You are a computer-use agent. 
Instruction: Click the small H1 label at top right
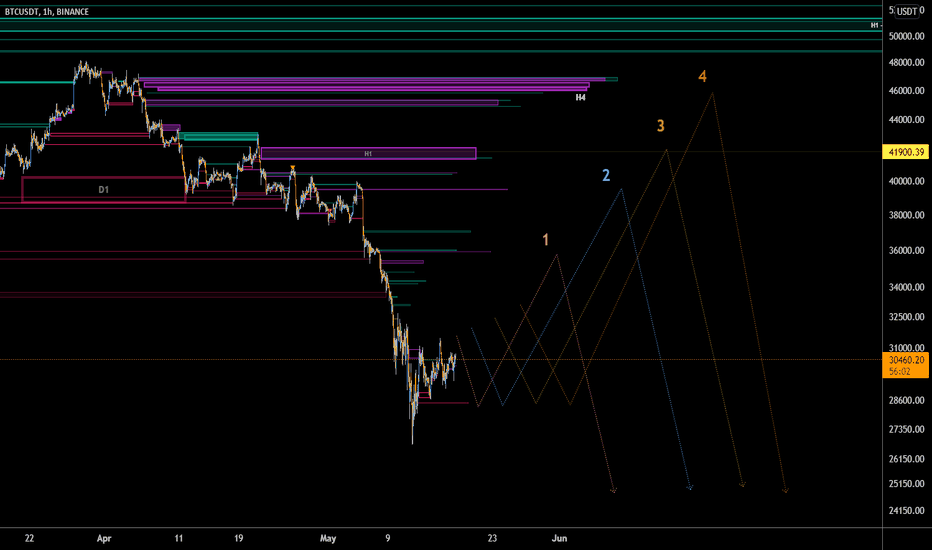[874, 26]
